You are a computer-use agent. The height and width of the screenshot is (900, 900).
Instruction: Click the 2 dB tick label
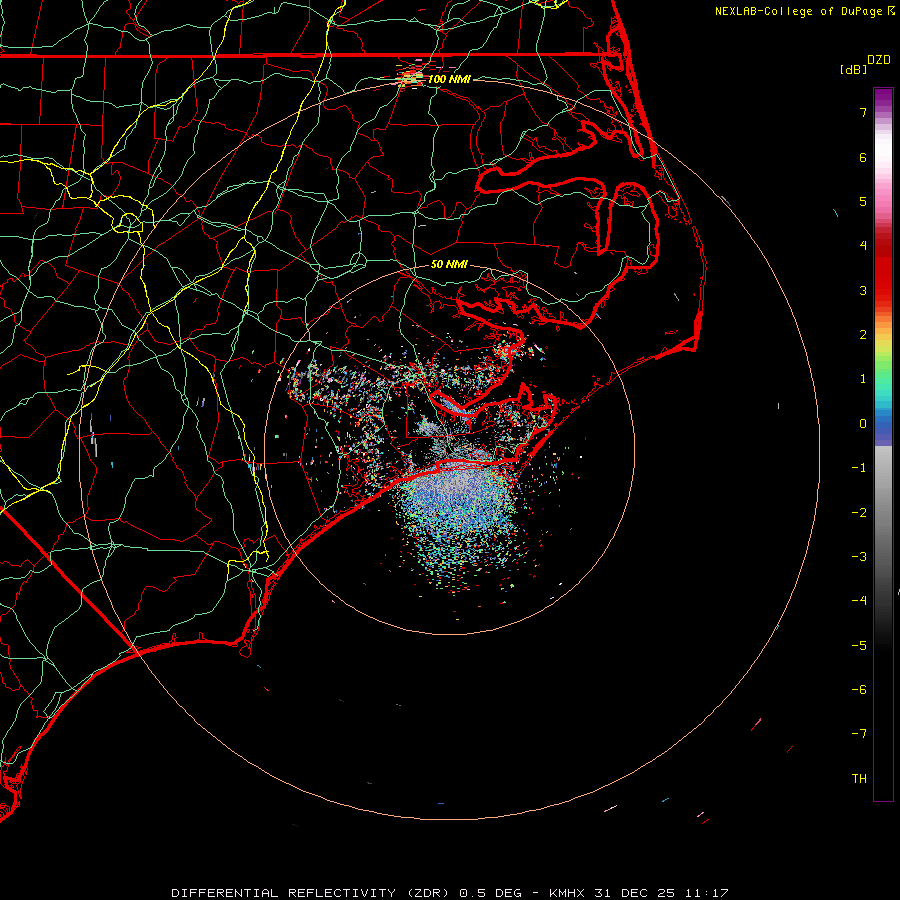click(863, 335)
